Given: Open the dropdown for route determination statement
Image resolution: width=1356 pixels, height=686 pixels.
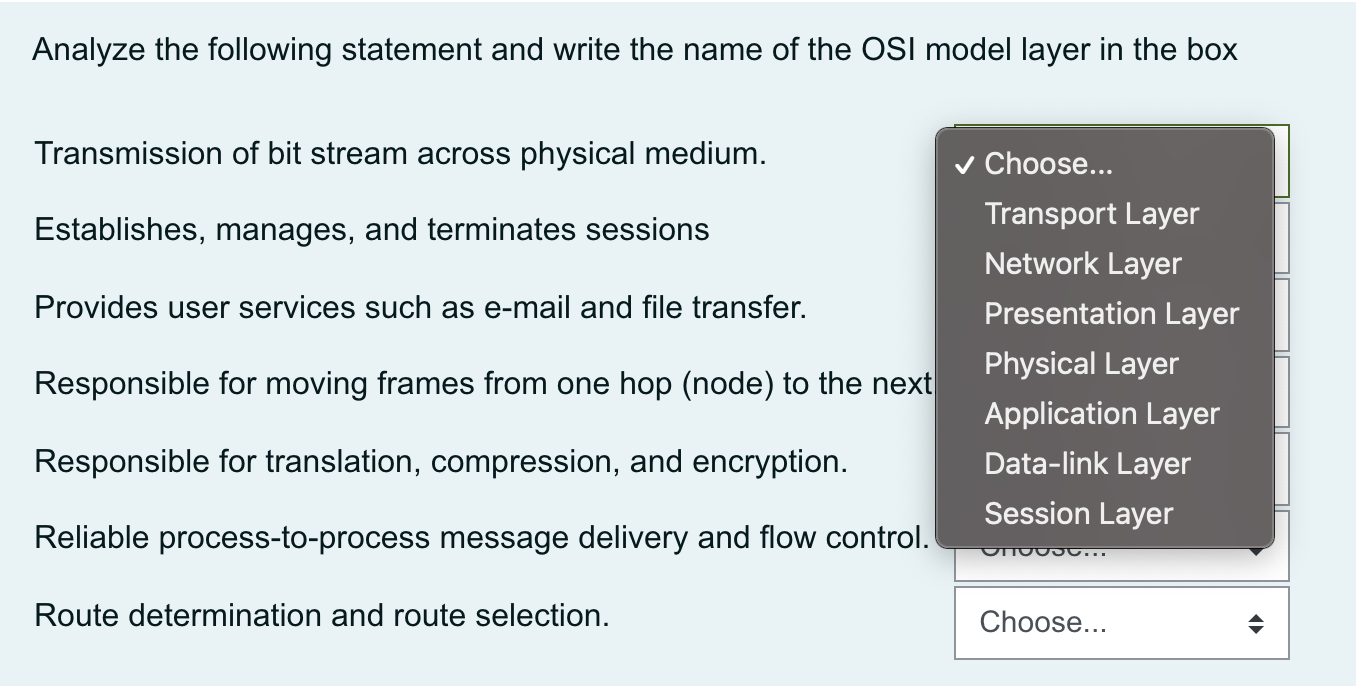Looking at the screenshot, I should [x=1121, y=622].
